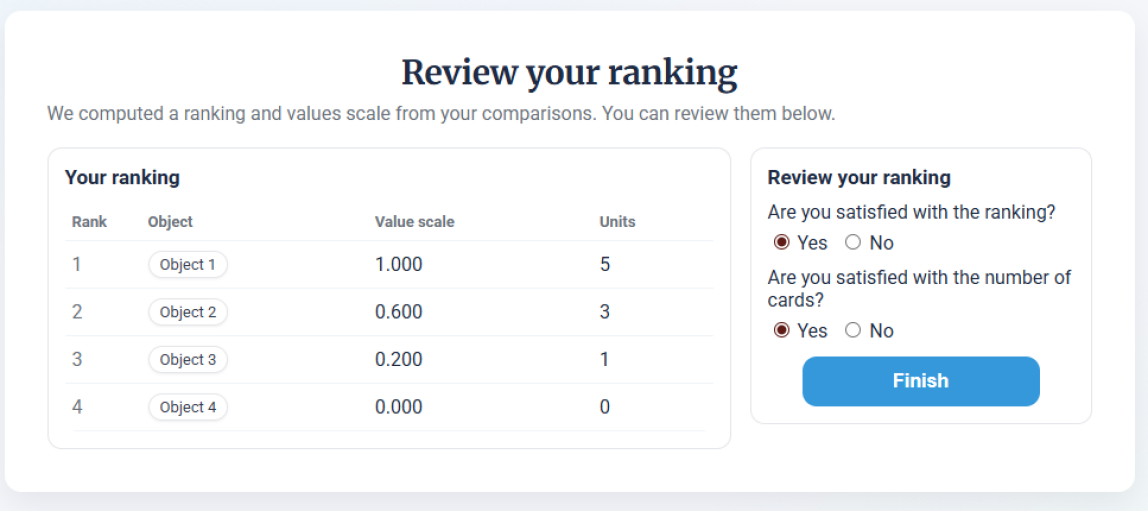Select No for satisfied with the ranking
This screenshot has height=511, width=1148.
point(853,242)
